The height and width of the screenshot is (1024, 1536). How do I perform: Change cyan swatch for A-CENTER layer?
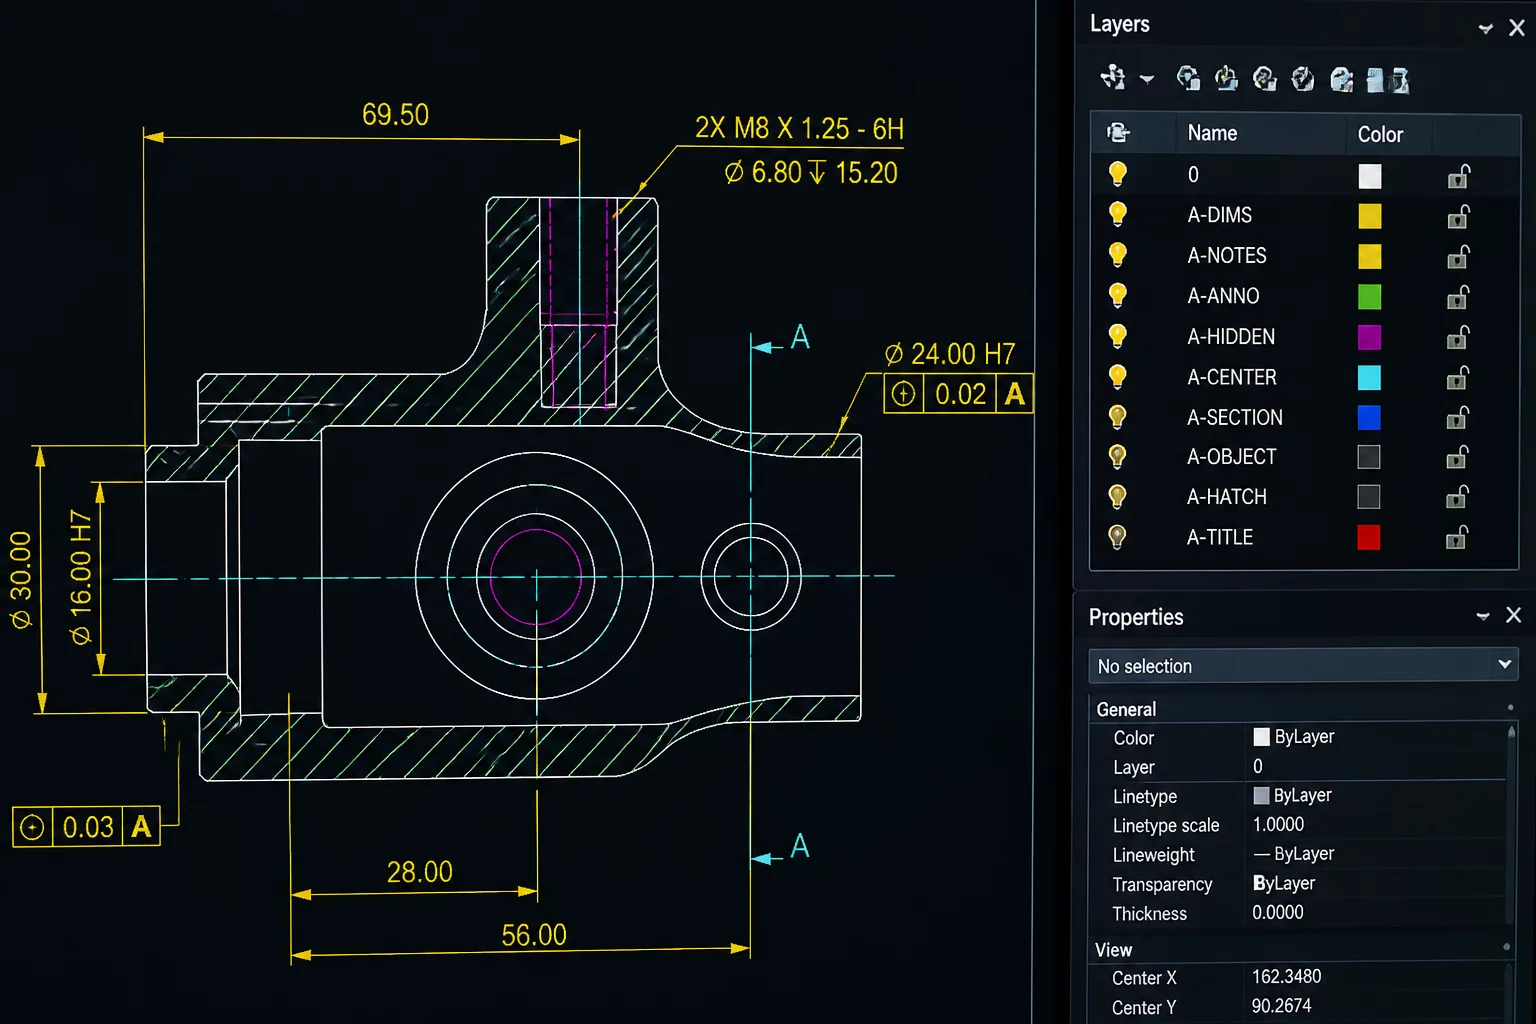tap(1370, 377)
